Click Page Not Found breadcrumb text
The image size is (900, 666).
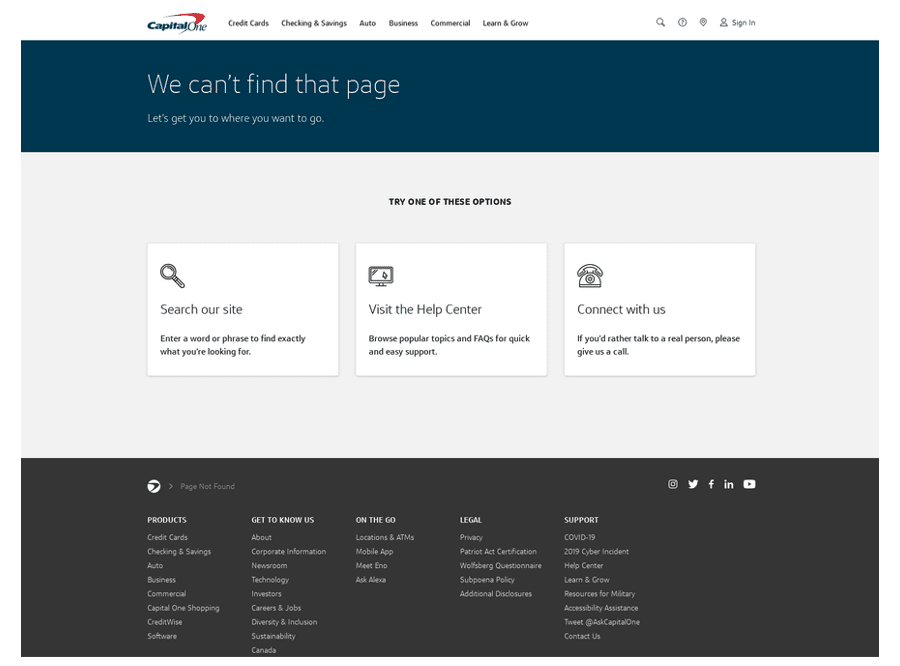coord(207,486)
